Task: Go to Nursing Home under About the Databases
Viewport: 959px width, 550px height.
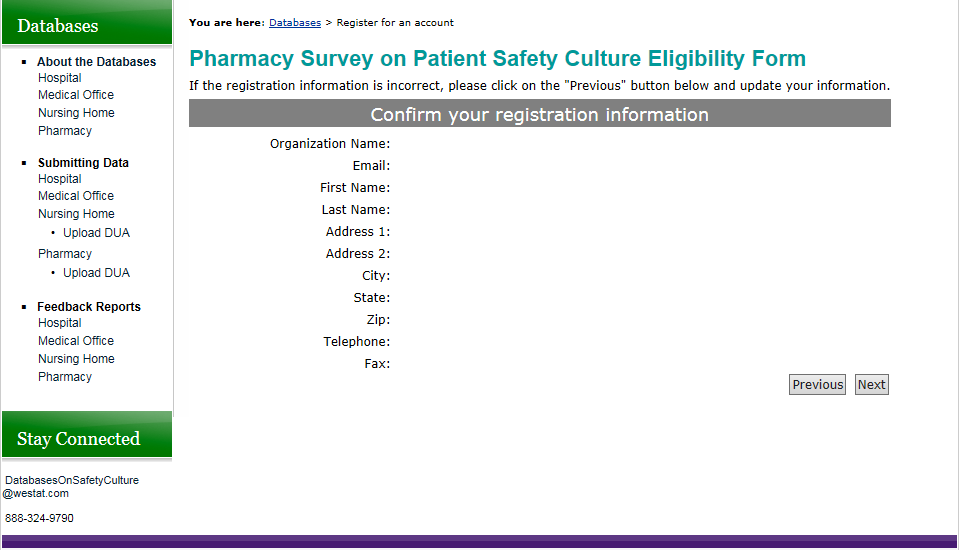Action: point(76,113)
